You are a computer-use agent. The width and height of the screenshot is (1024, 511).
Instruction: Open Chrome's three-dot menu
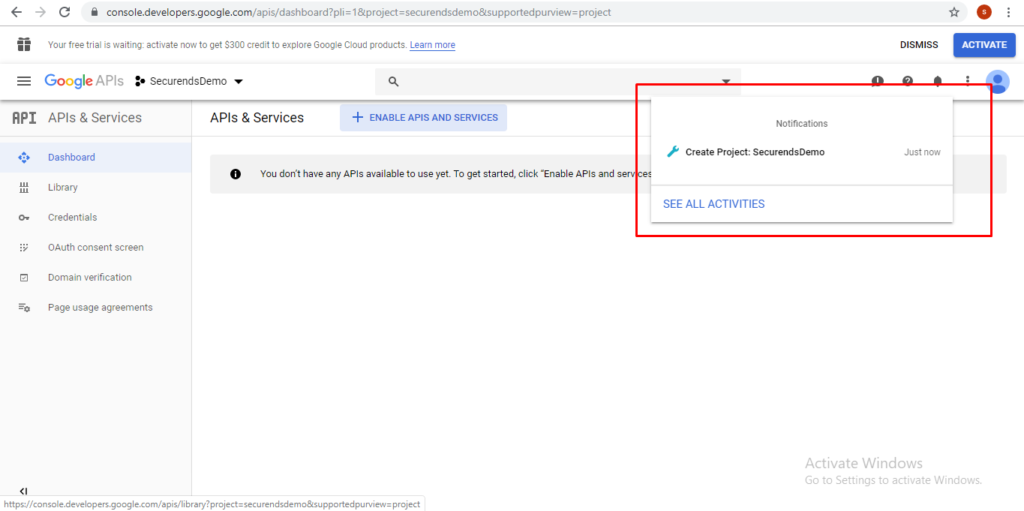click(x=1010, y=12)
